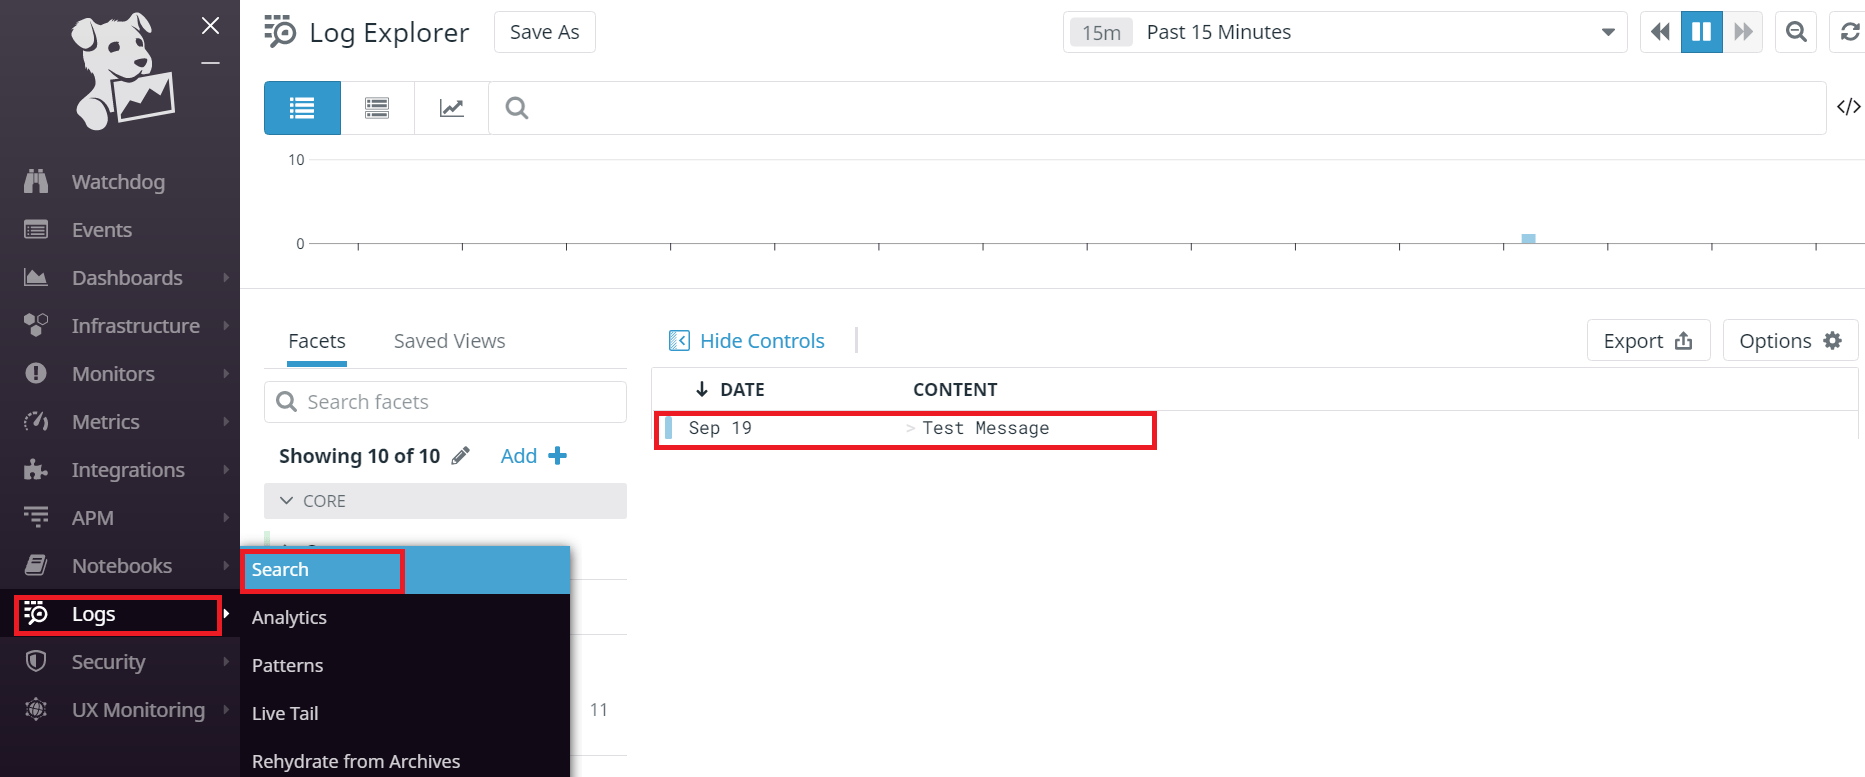
Task: Open the Past 15 Minutes time dropdown
Action: (x=1345, y=32)
